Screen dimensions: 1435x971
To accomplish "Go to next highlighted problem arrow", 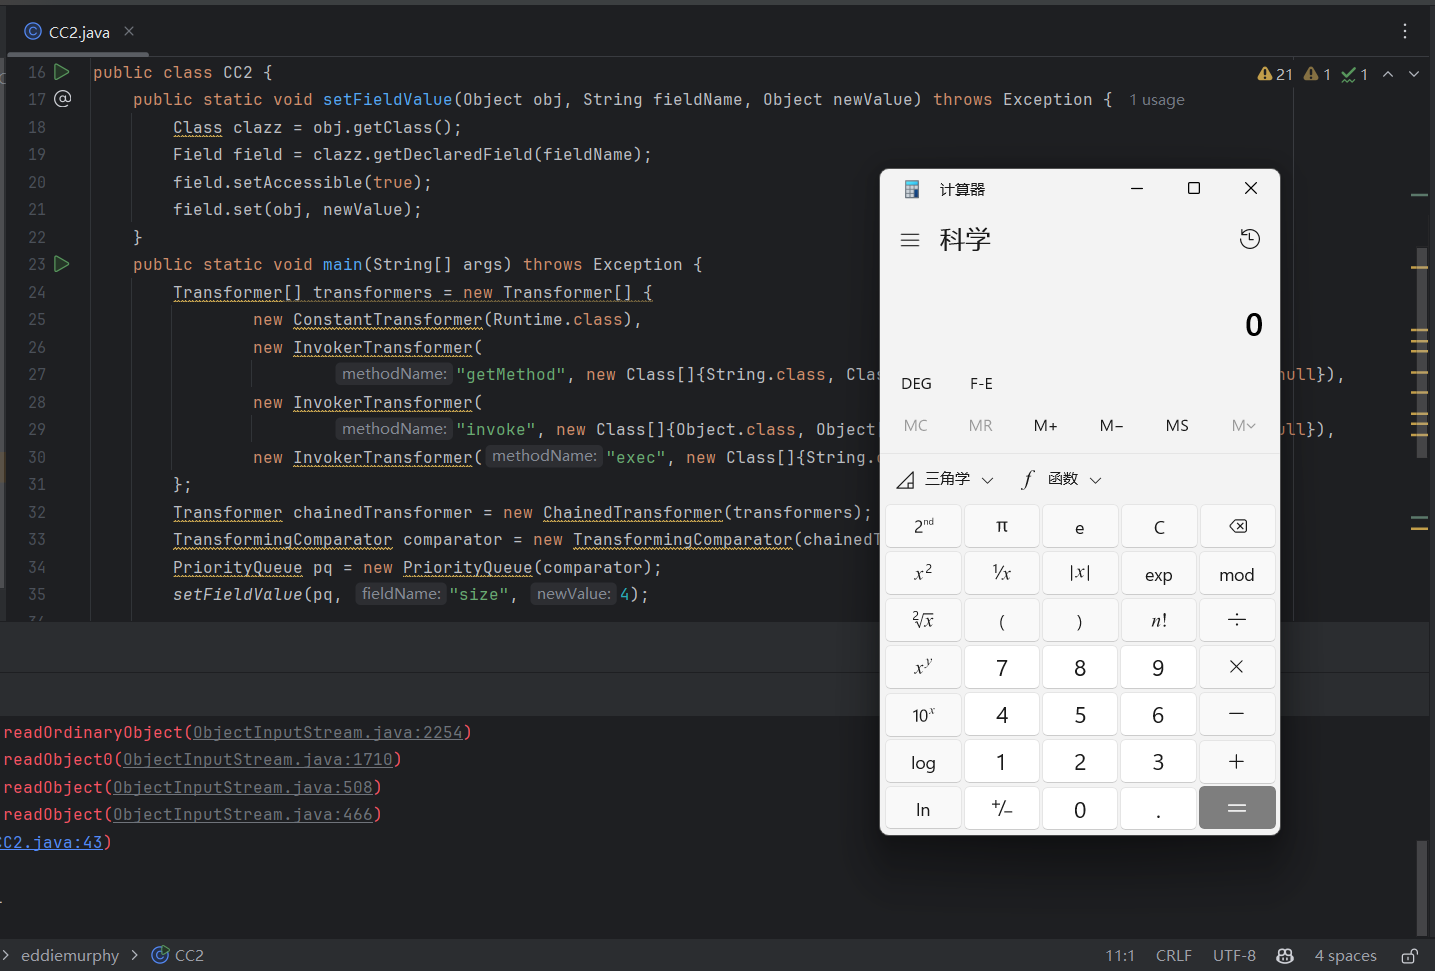I will pyautogui.click(x=1414, y=74).
